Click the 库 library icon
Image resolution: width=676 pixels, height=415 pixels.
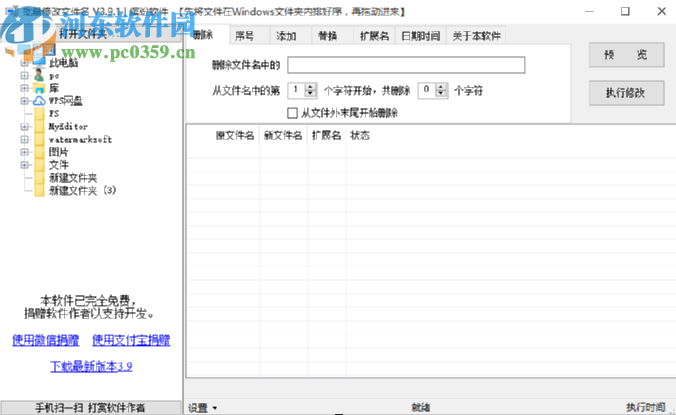point(39,88)
